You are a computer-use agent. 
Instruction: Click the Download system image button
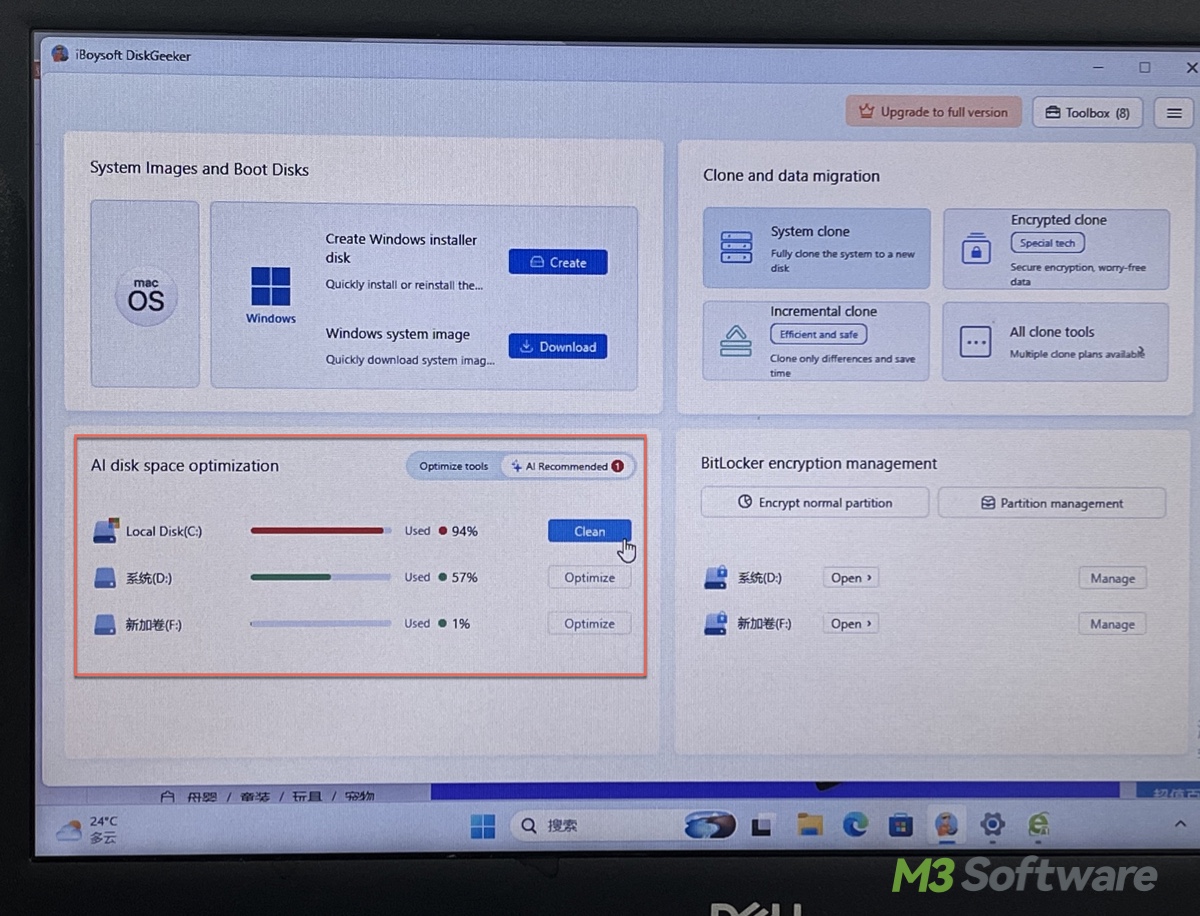point(558,347)
